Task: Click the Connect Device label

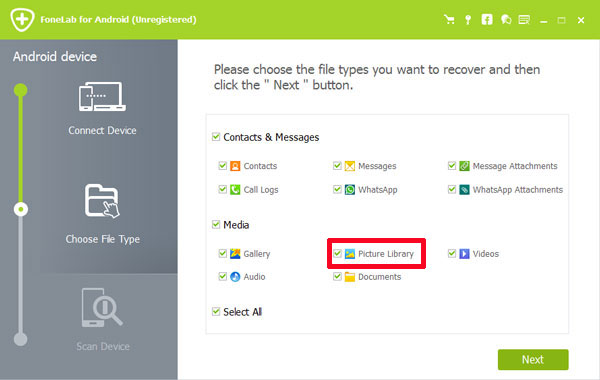Action: (102, 130)
